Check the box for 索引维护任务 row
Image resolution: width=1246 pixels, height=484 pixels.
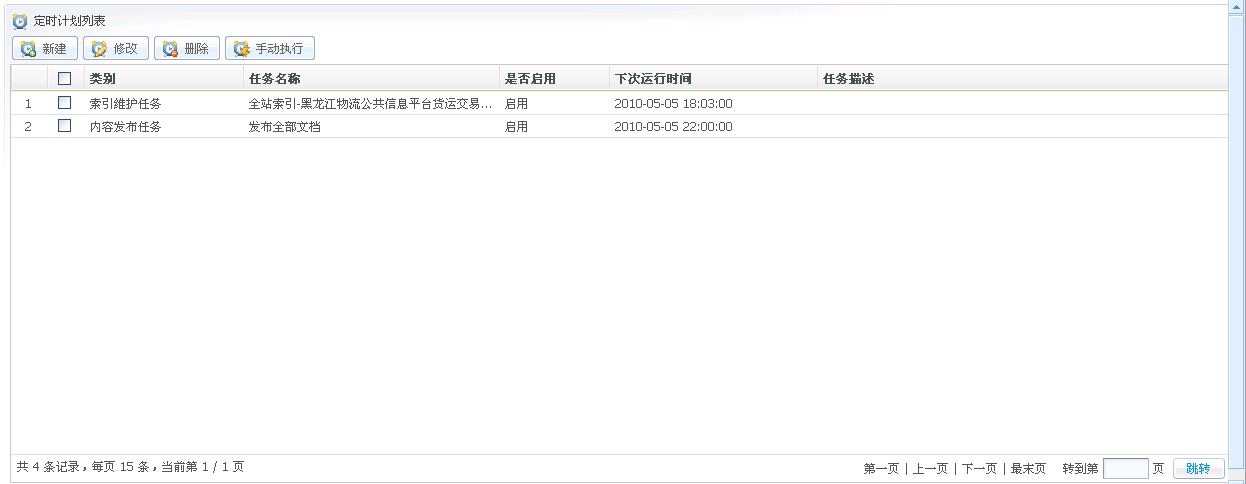[65, 102]
